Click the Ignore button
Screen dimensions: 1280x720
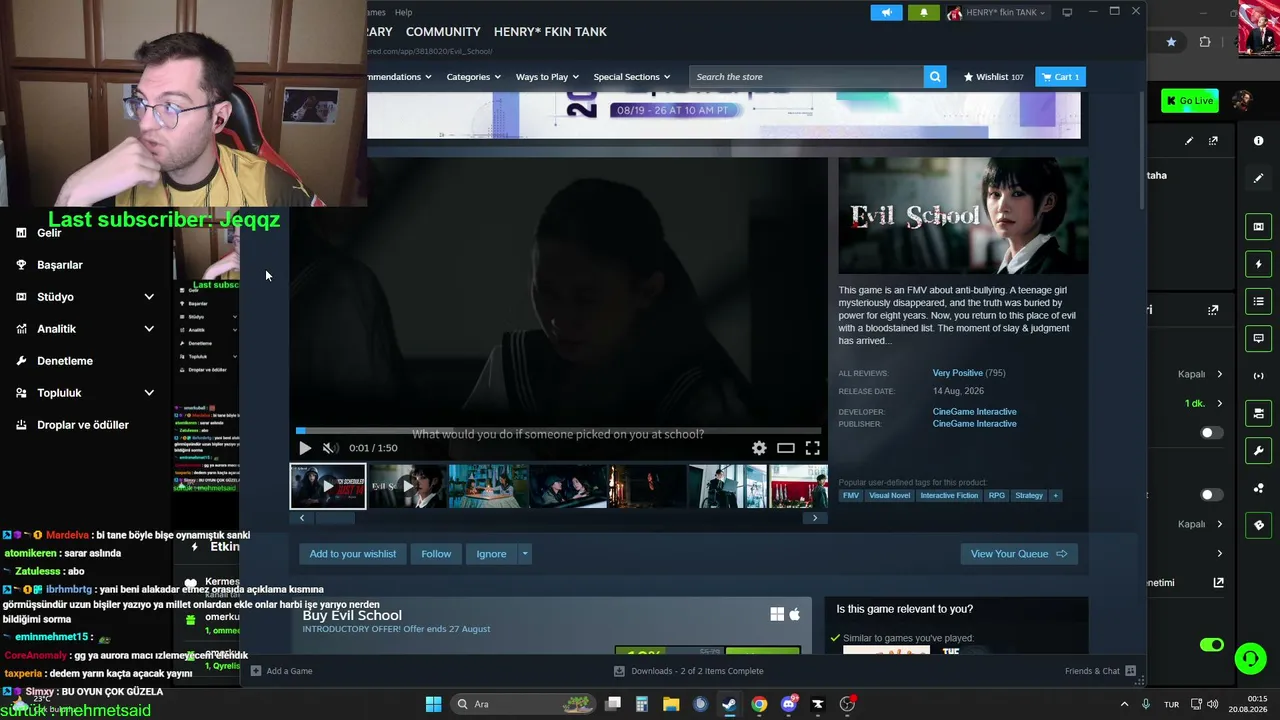(491, 554)
